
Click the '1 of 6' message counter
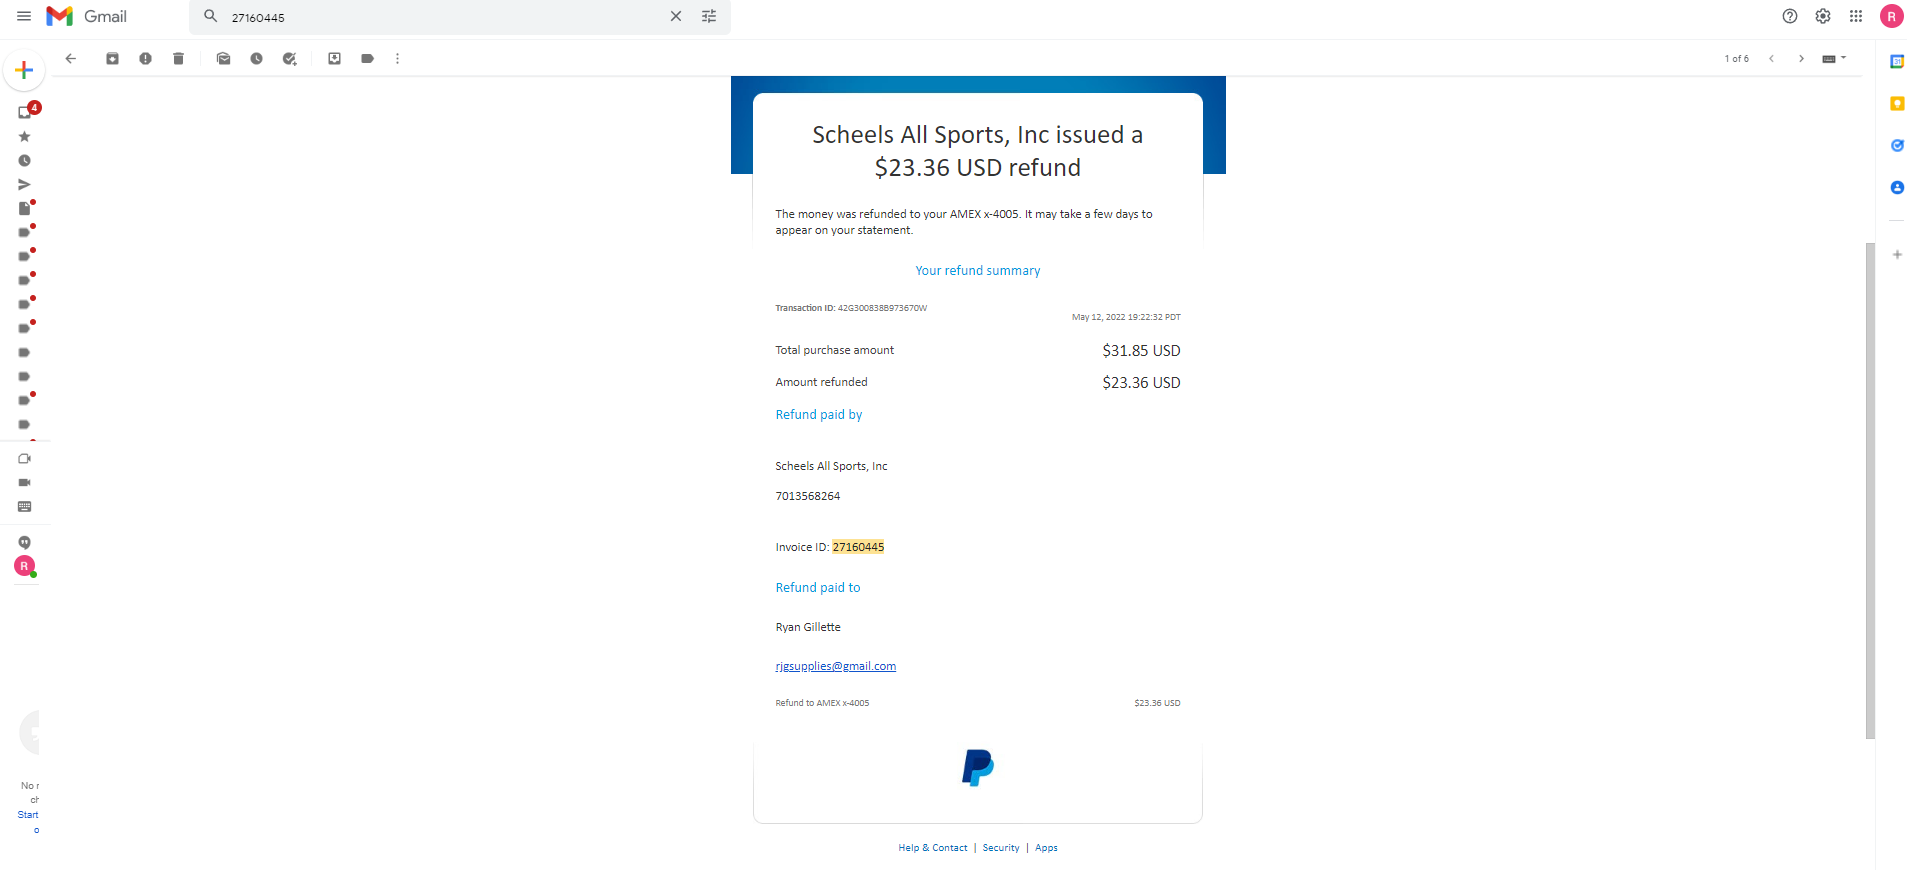point(1737,59)
